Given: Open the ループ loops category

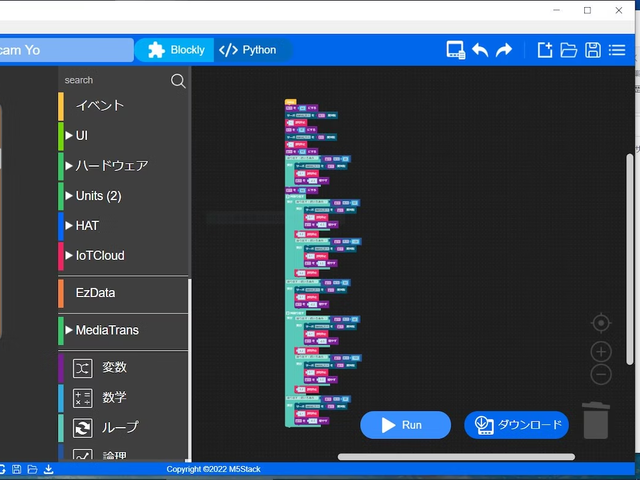Looking at the screenshot, I should point(123,428).
